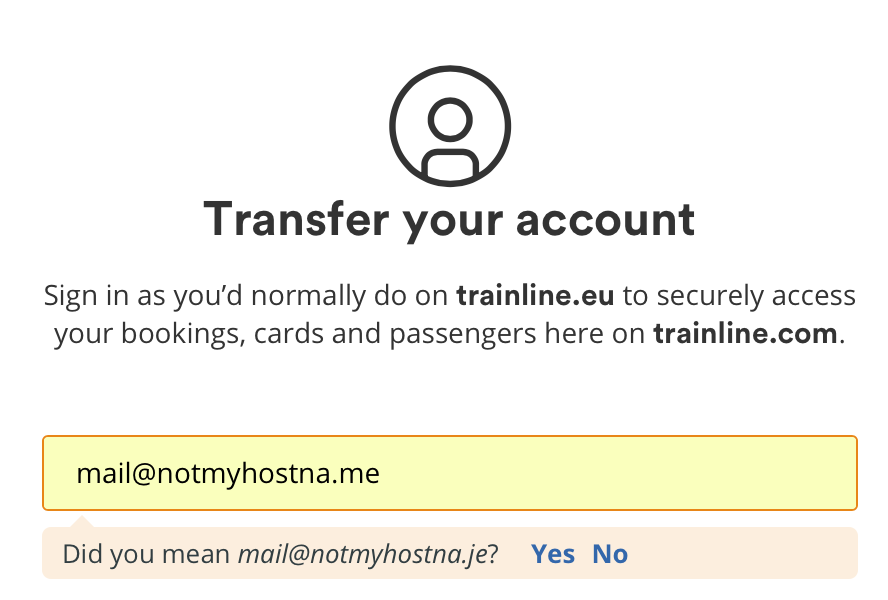This screenshot has width=888, height=600.
Task: Click the bold trainline.eu text
Action: [x=535, y=296]
